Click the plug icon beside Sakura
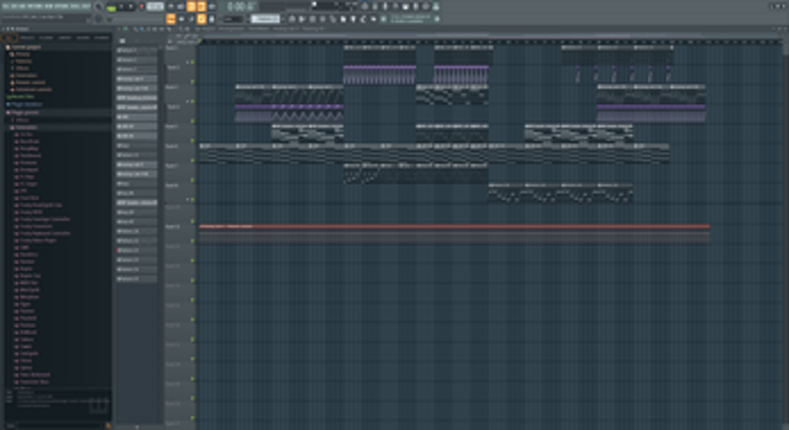This screenshot has height=430, width=789. (x=17, y=339)
